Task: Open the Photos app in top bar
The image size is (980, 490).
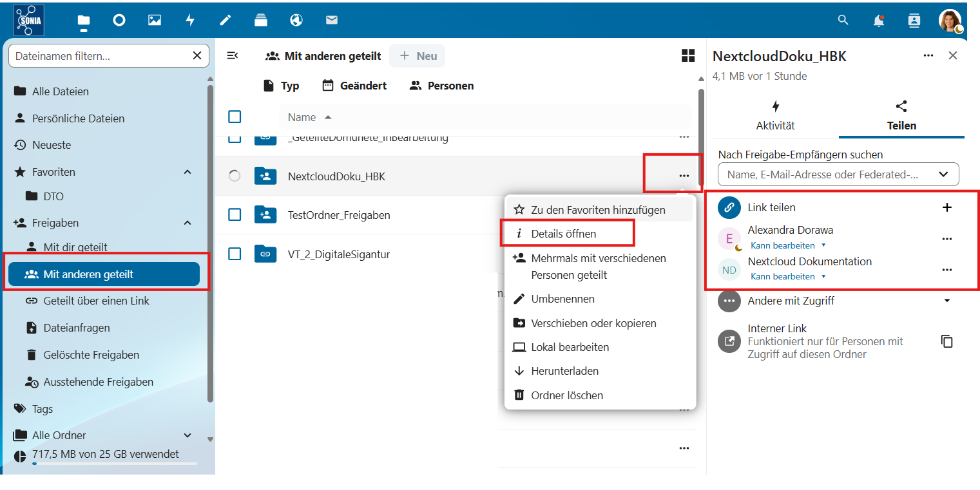Action: [154, 20]
